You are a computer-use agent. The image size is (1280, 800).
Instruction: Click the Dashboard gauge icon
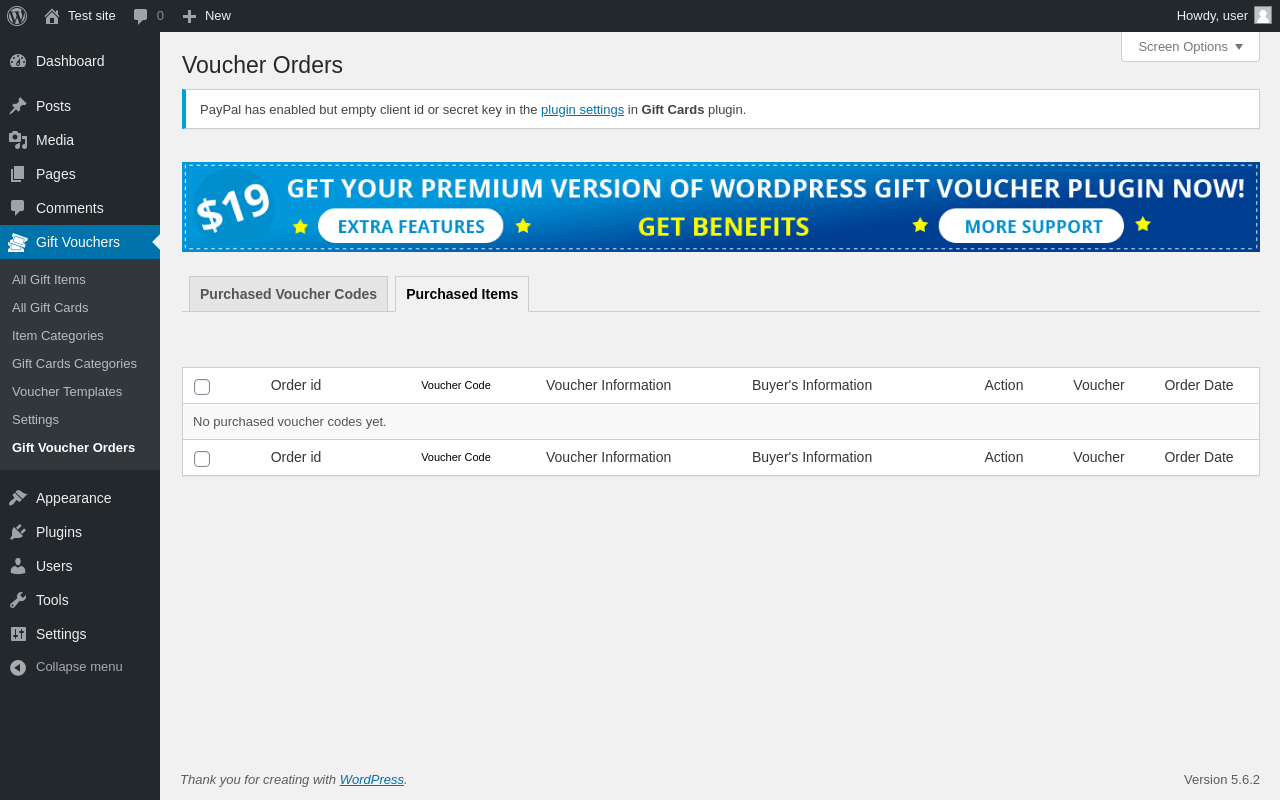tap(18, 61)
